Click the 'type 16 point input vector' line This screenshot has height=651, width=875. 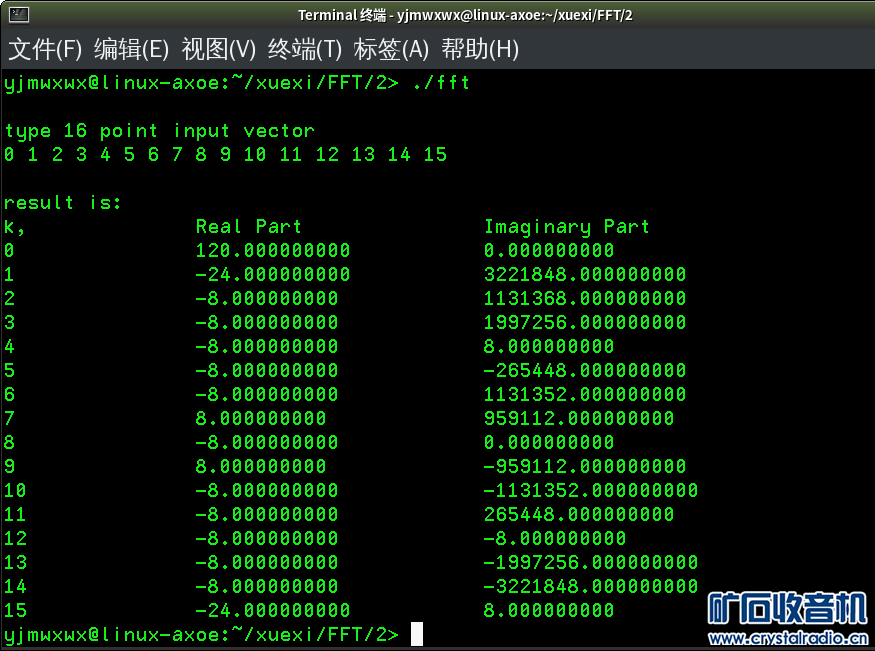coord(159,131)
